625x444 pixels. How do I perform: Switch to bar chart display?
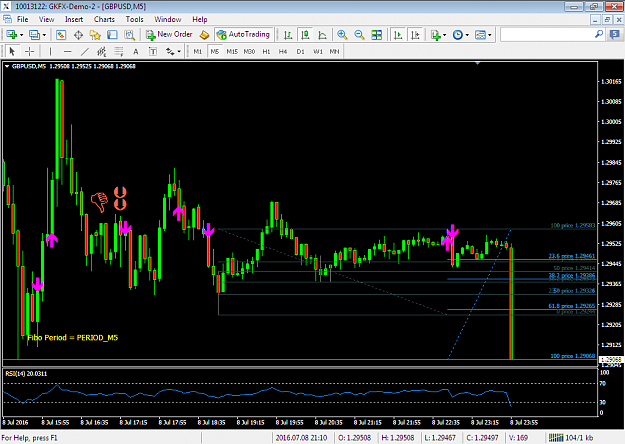288,35
